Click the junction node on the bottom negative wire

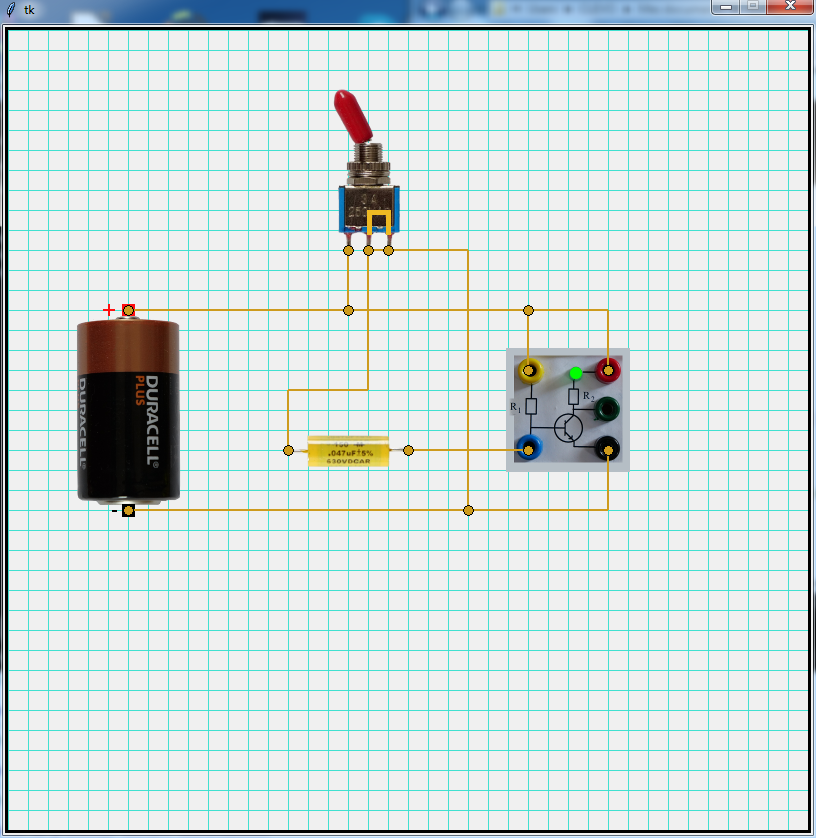coord(468,510)
